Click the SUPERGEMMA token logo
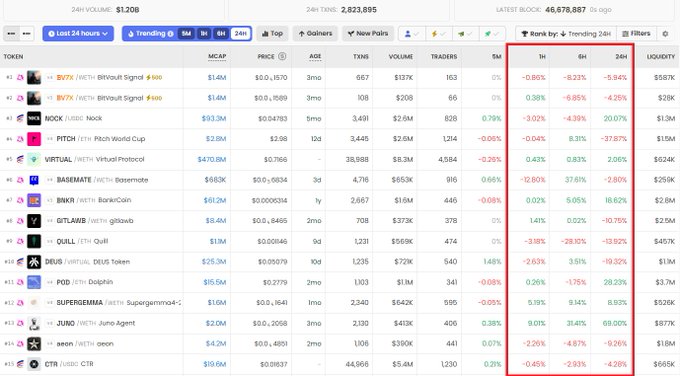680x376 pixels. (34, 303)
